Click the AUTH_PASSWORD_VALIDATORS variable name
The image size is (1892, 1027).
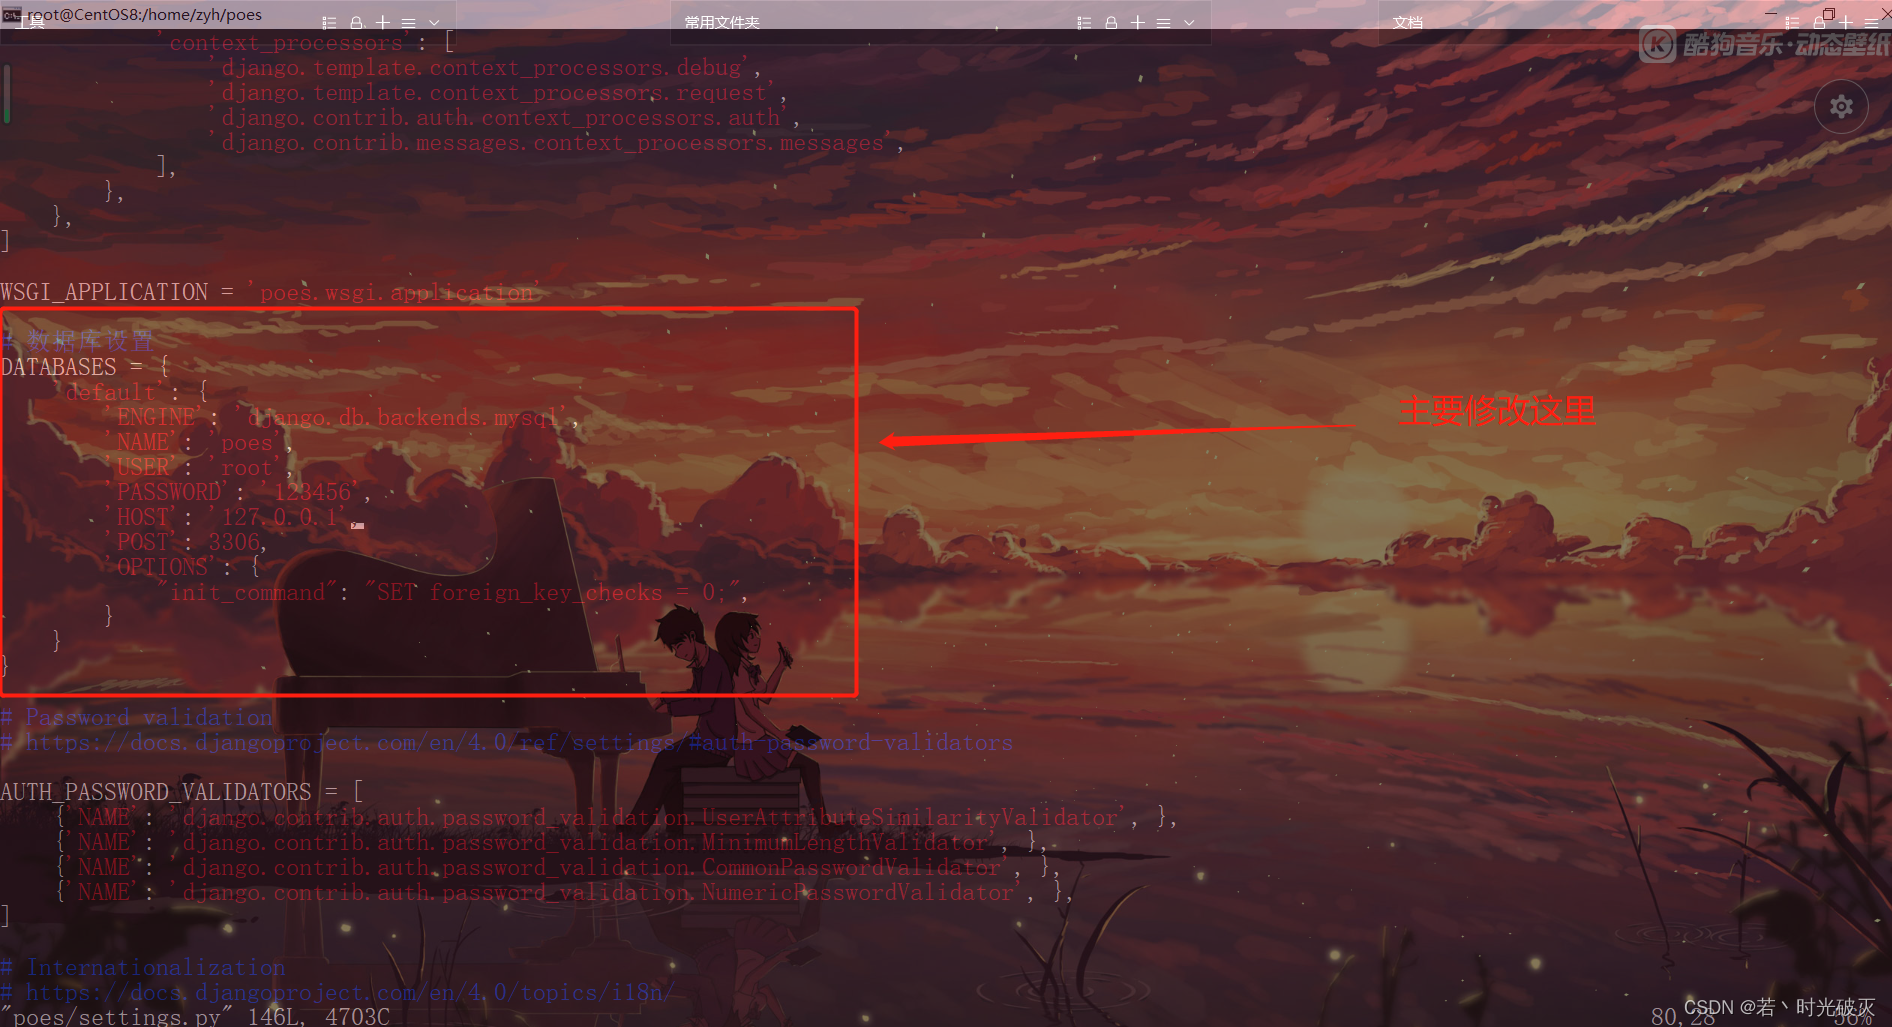[x=156, y=792]
